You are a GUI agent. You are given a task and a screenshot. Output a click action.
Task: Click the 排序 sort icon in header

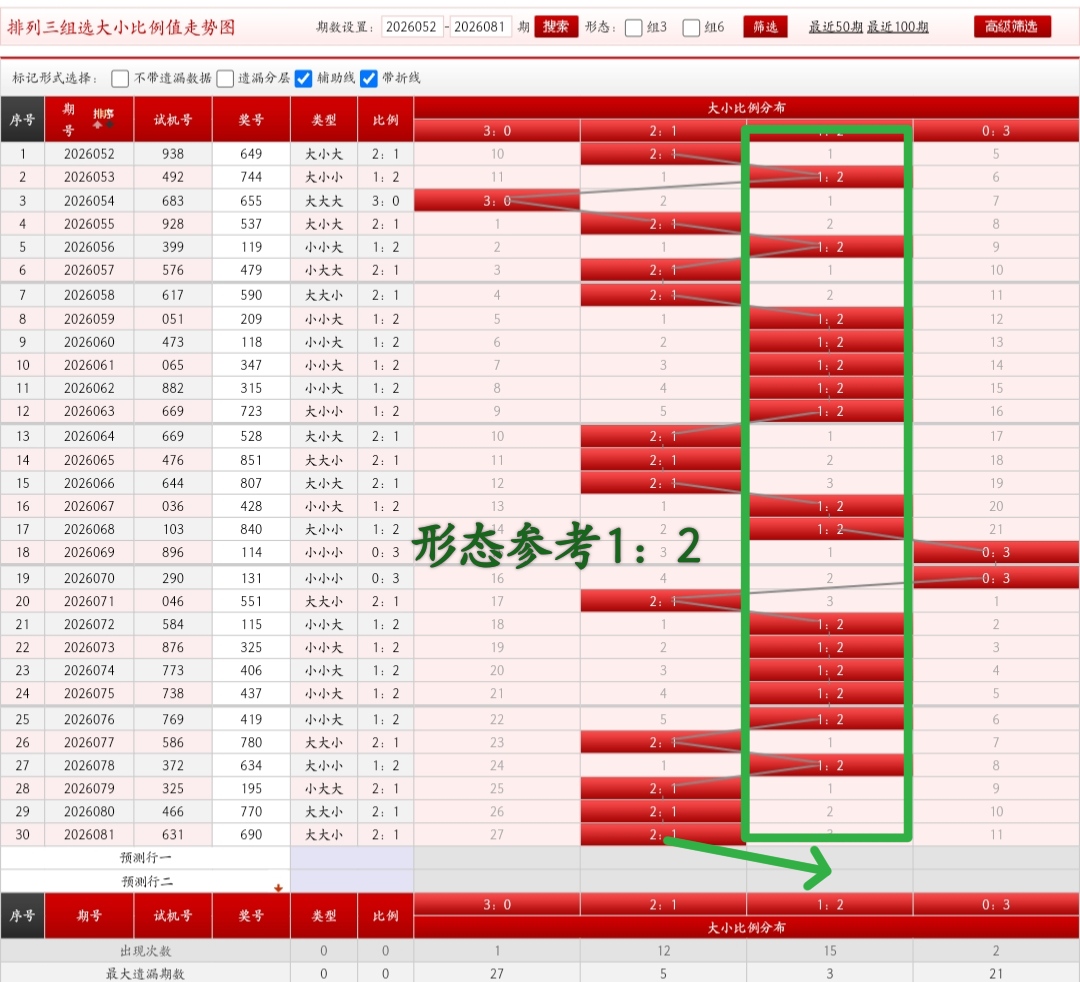(x=103, y=118)
